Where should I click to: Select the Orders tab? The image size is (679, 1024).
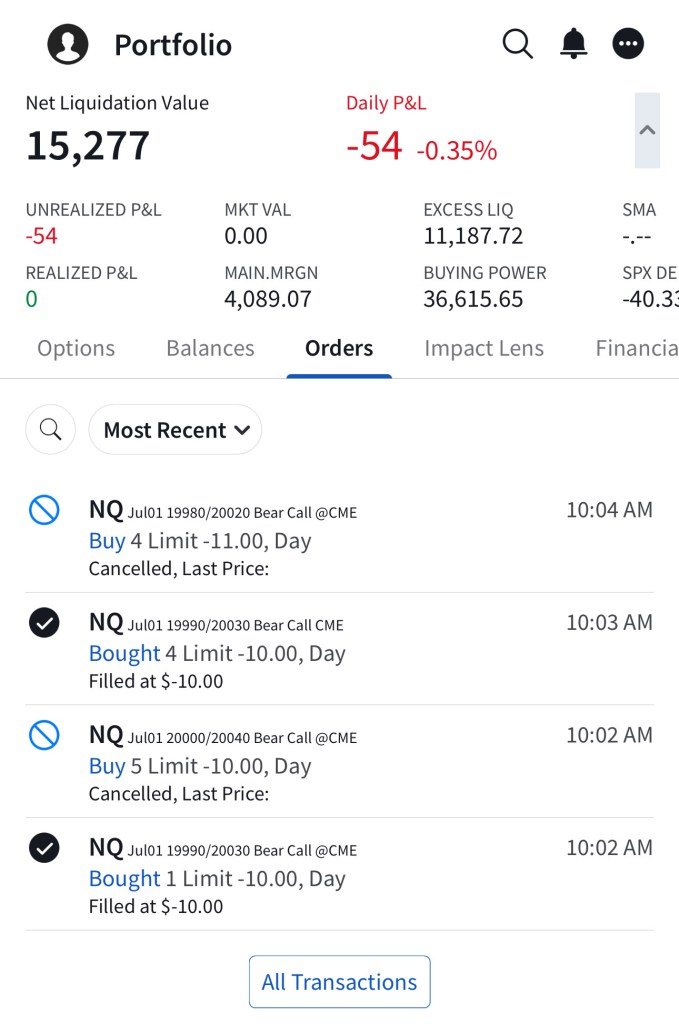339,348
